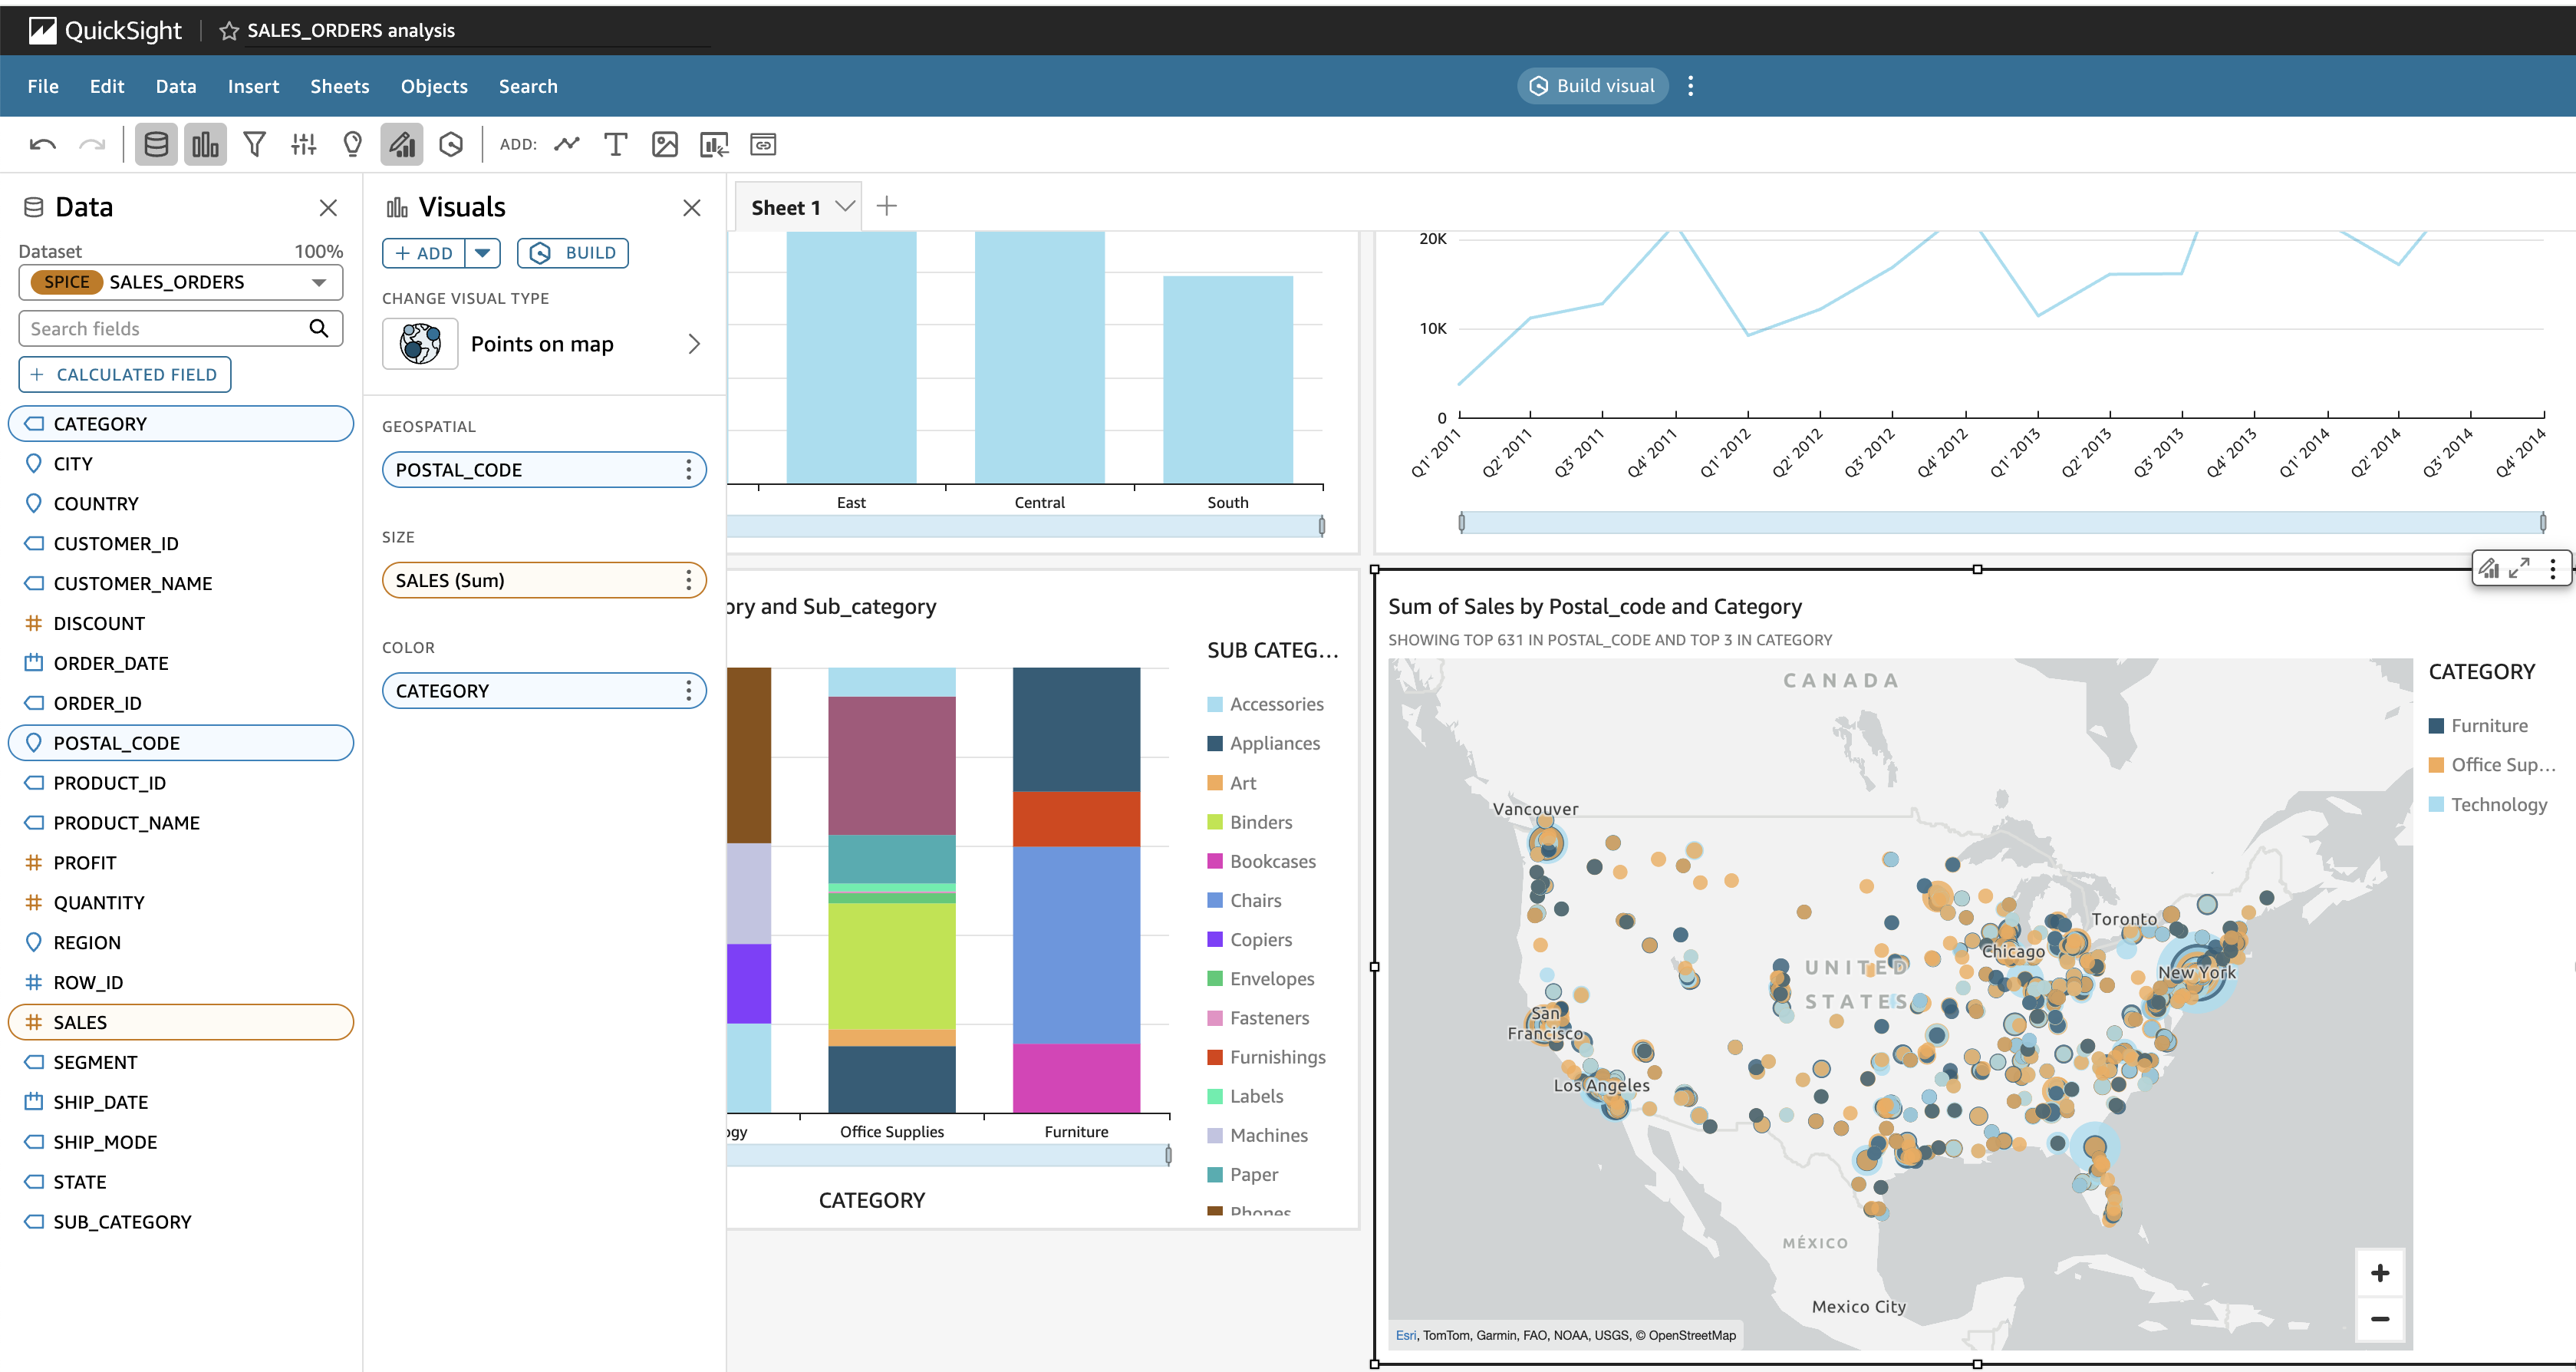
Task: Click Furniture legend color swatch
Action: pos(2436,726)
